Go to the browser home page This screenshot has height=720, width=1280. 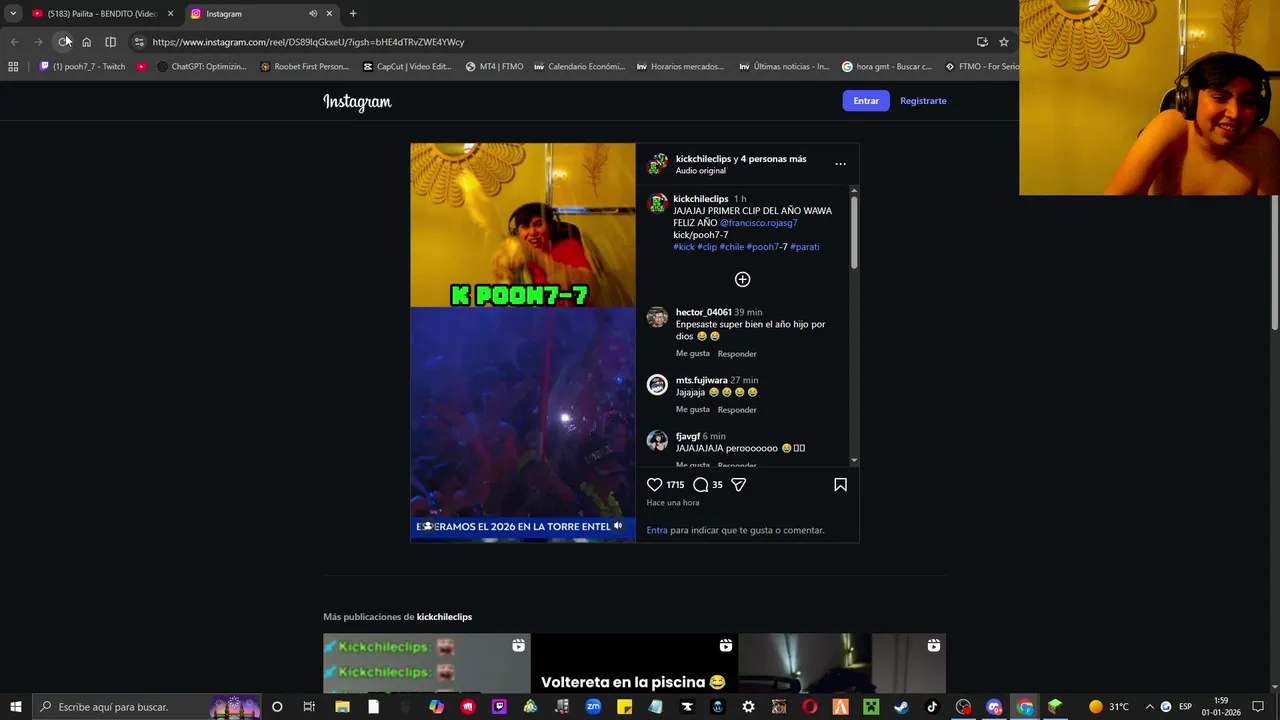coord(87,42)
